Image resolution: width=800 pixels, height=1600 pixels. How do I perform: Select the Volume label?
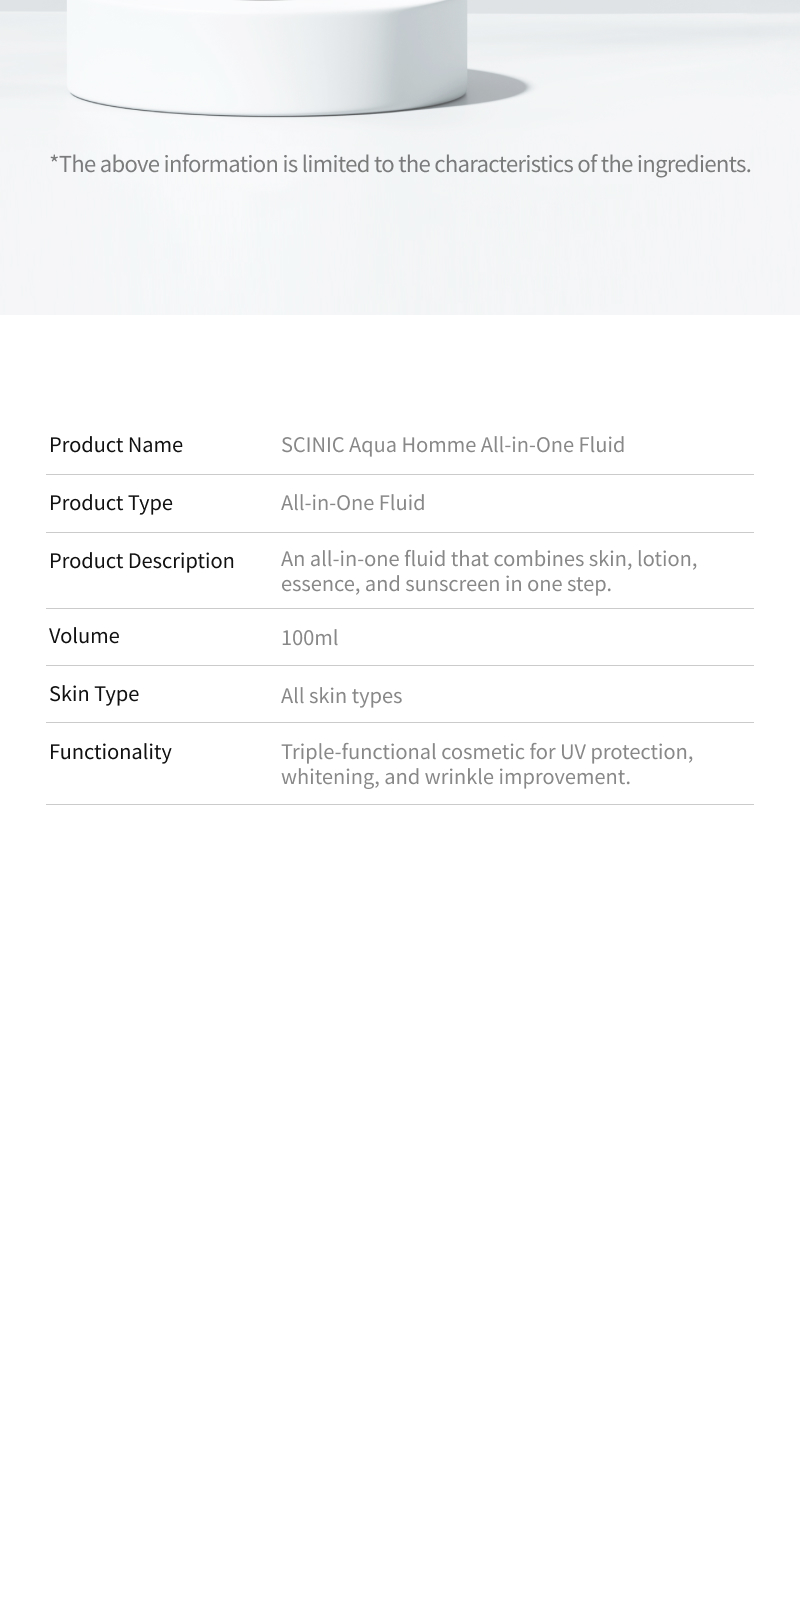coord(84,636)
